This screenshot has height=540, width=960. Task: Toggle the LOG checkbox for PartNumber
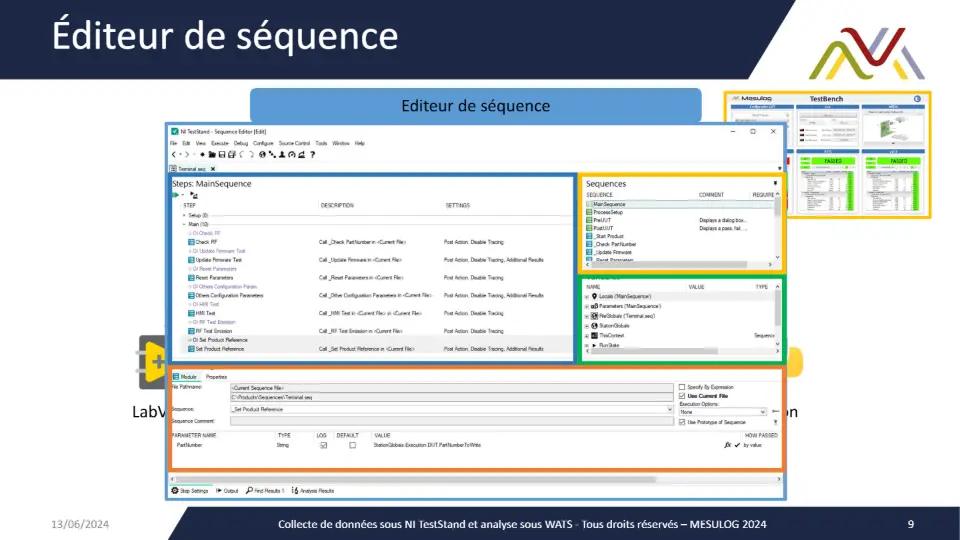[x=323, y=446]
